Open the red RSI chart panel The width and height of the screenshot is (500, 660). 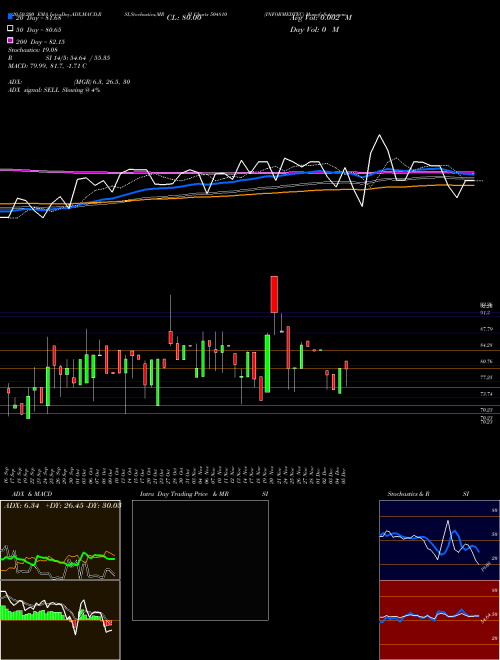(x=439, y=620)
